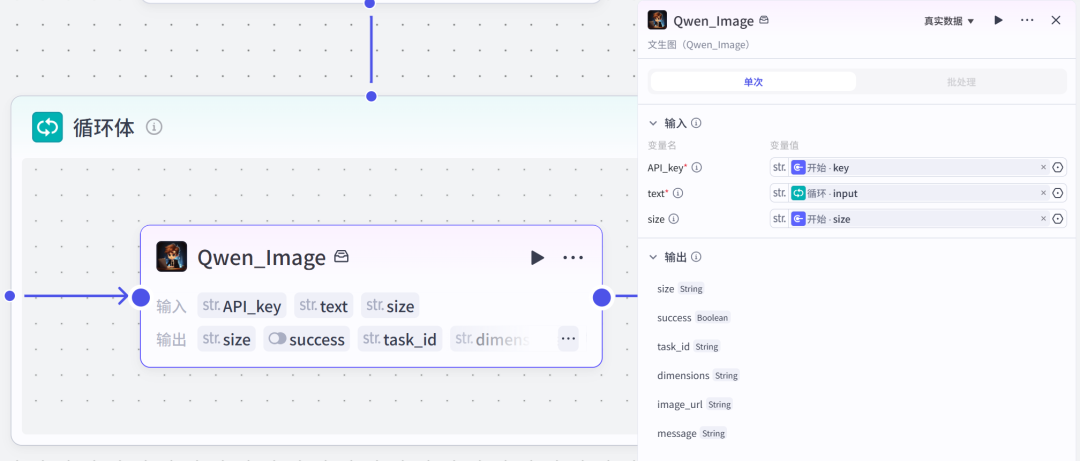Run the Qwen_Image node on the canvas

coord(537,258)
